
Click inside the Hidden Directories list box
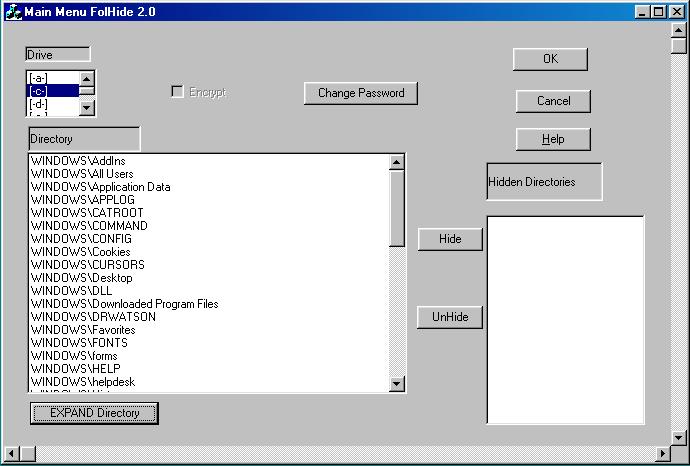point(565,320)
